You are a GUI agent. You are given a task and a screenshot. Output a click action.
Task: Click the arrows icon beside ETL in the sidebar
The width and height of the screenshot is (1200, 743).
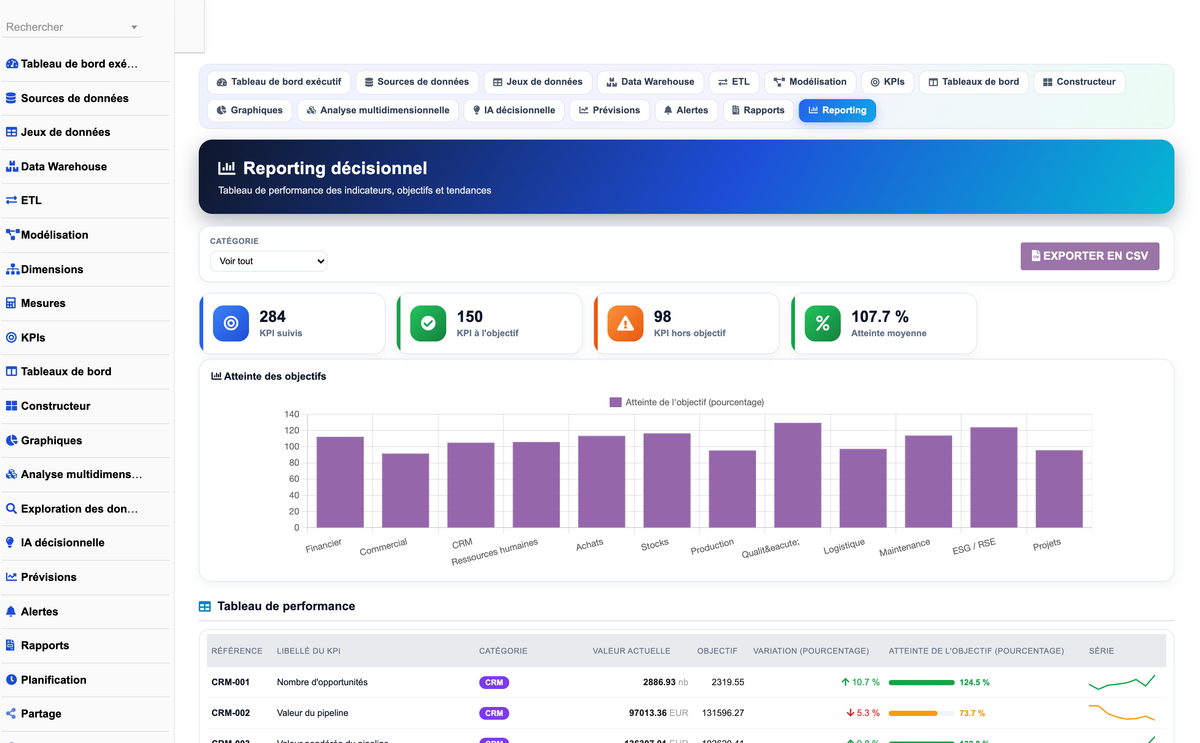[12, 201]
